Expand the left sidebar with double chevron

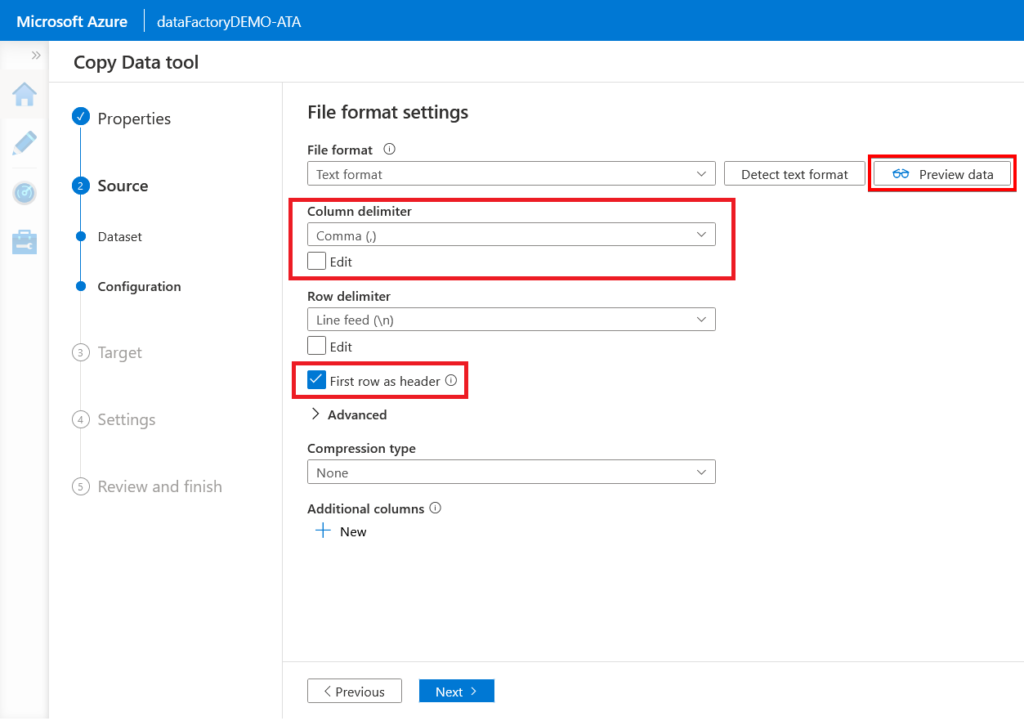(x=36, y=55)
